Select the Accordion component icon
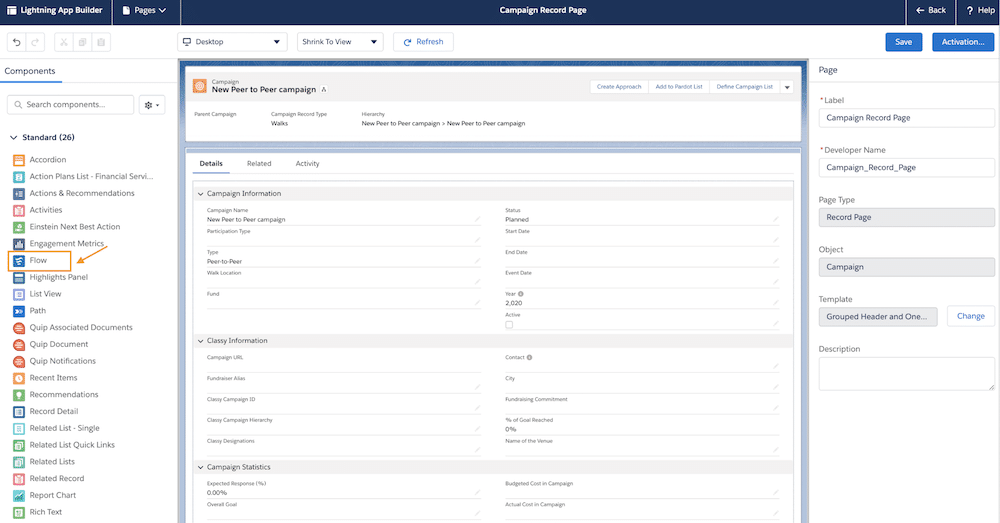The image size is (1000, 523). pos(19,160)
